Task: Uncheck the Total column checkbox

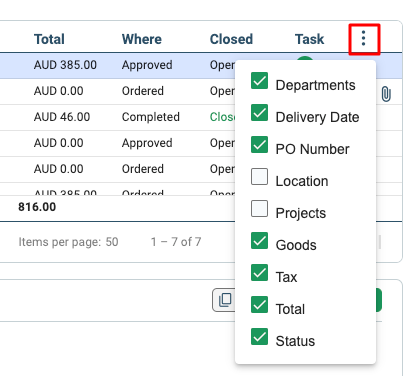Action: [x=259, y=304]
